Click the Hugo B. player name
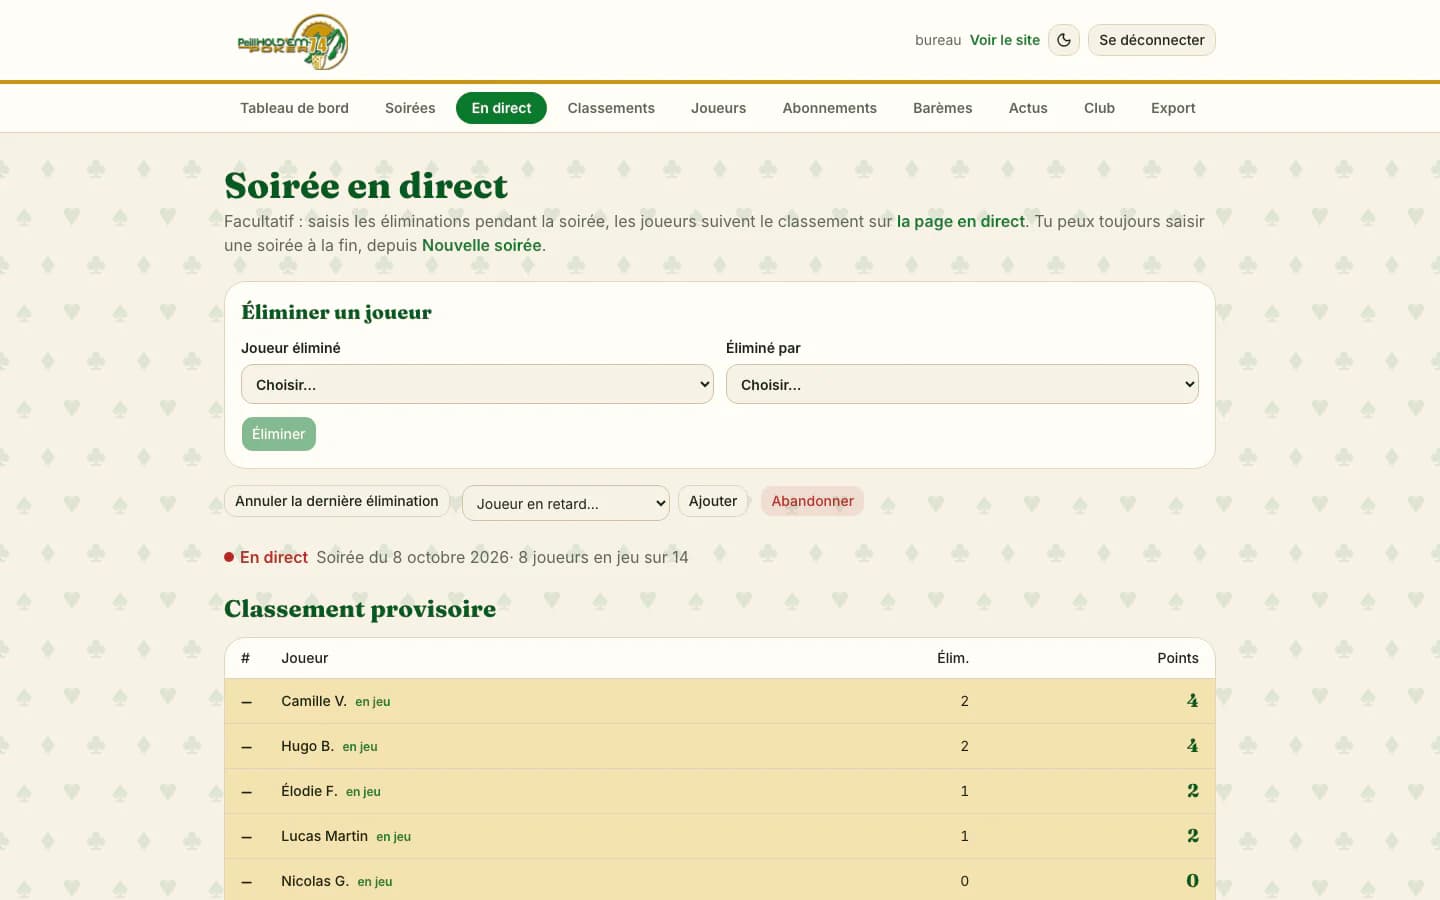This screenshot has width=1440, height=900. tap(307, 746)
